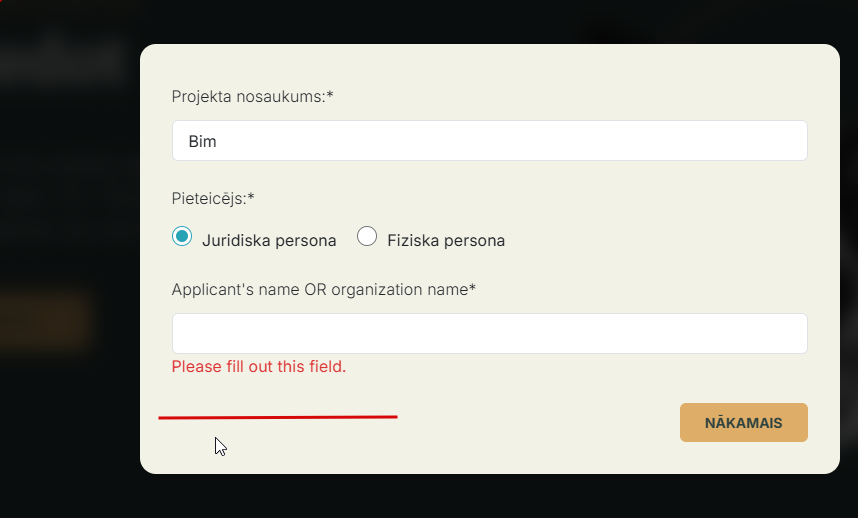Click the red horizontal line in the dialog

point(278,417)
